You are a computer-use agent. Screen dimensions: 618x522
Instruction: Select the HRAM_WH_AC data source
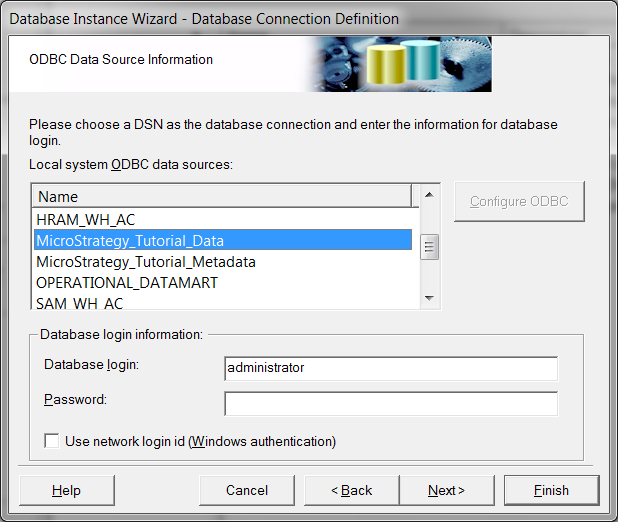[x=223, y=220]
